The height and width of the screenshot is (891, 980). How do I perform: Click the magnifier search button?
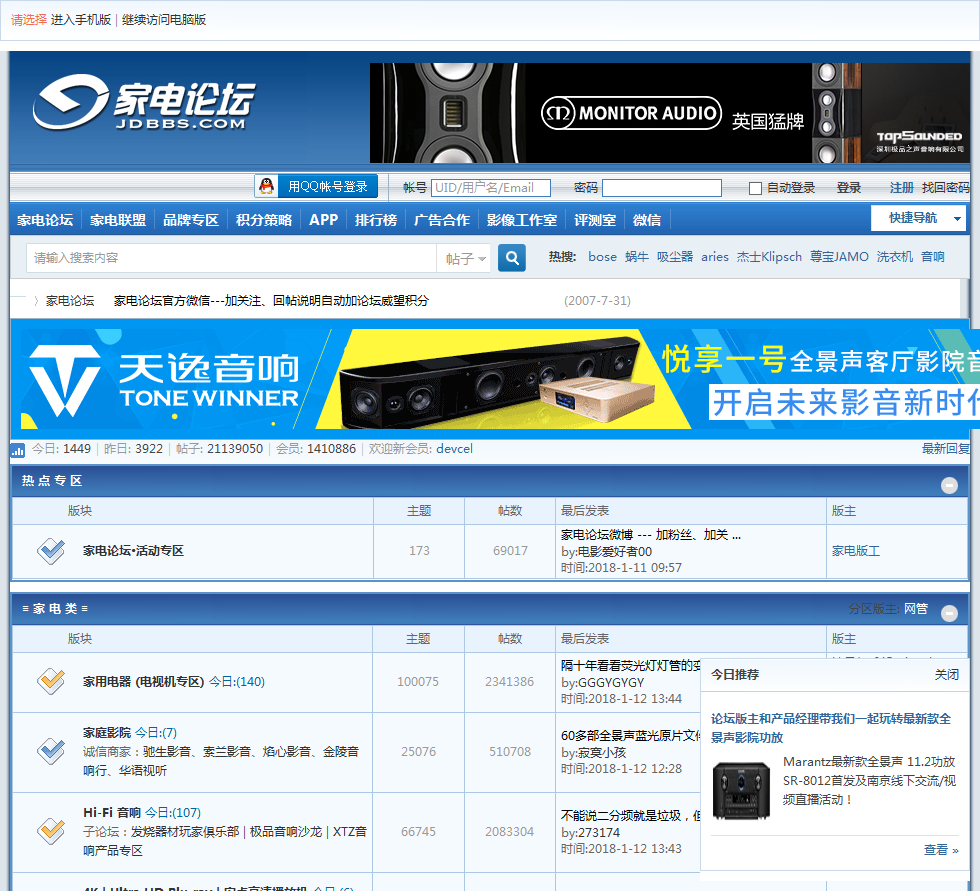coord(511,257)
